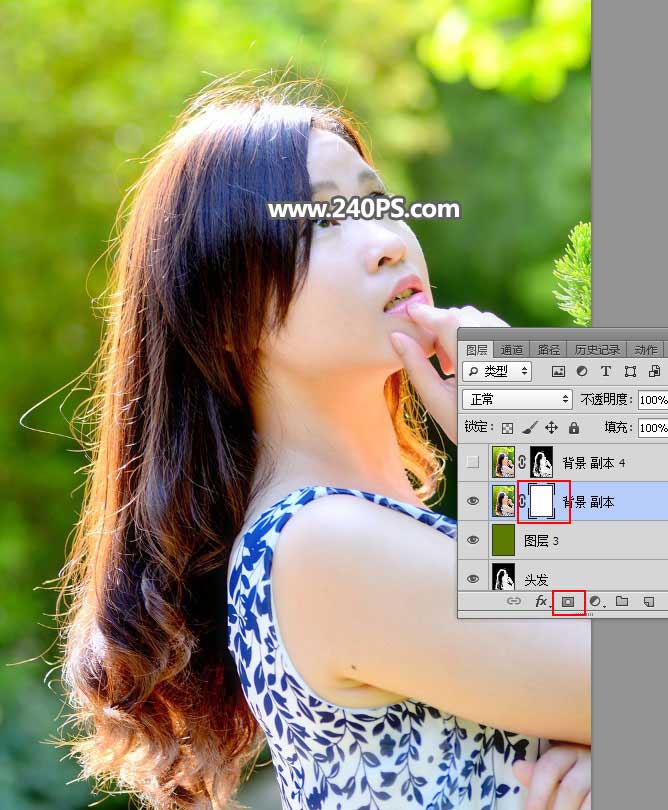
Task: Hide the 图层 3 layer
Action: click(474, 540)
